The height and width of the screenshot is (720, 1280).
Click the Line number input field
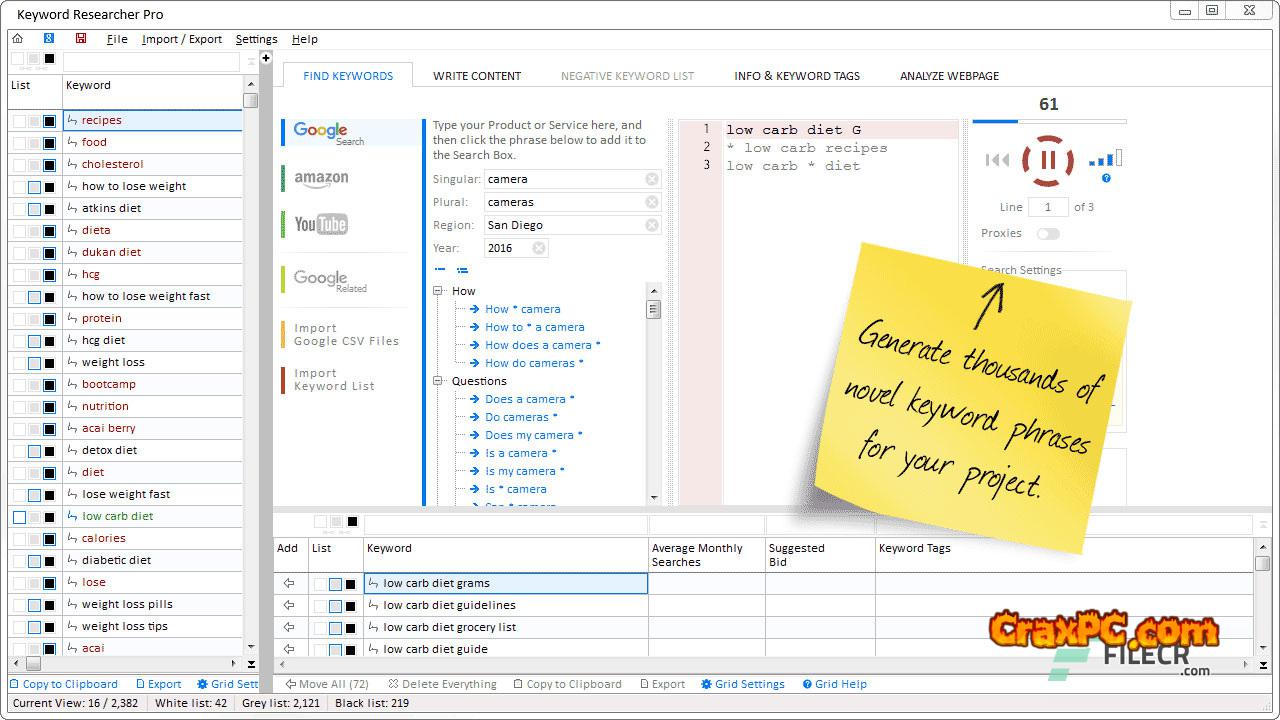pyautogui.click(x=1048, y=207)
